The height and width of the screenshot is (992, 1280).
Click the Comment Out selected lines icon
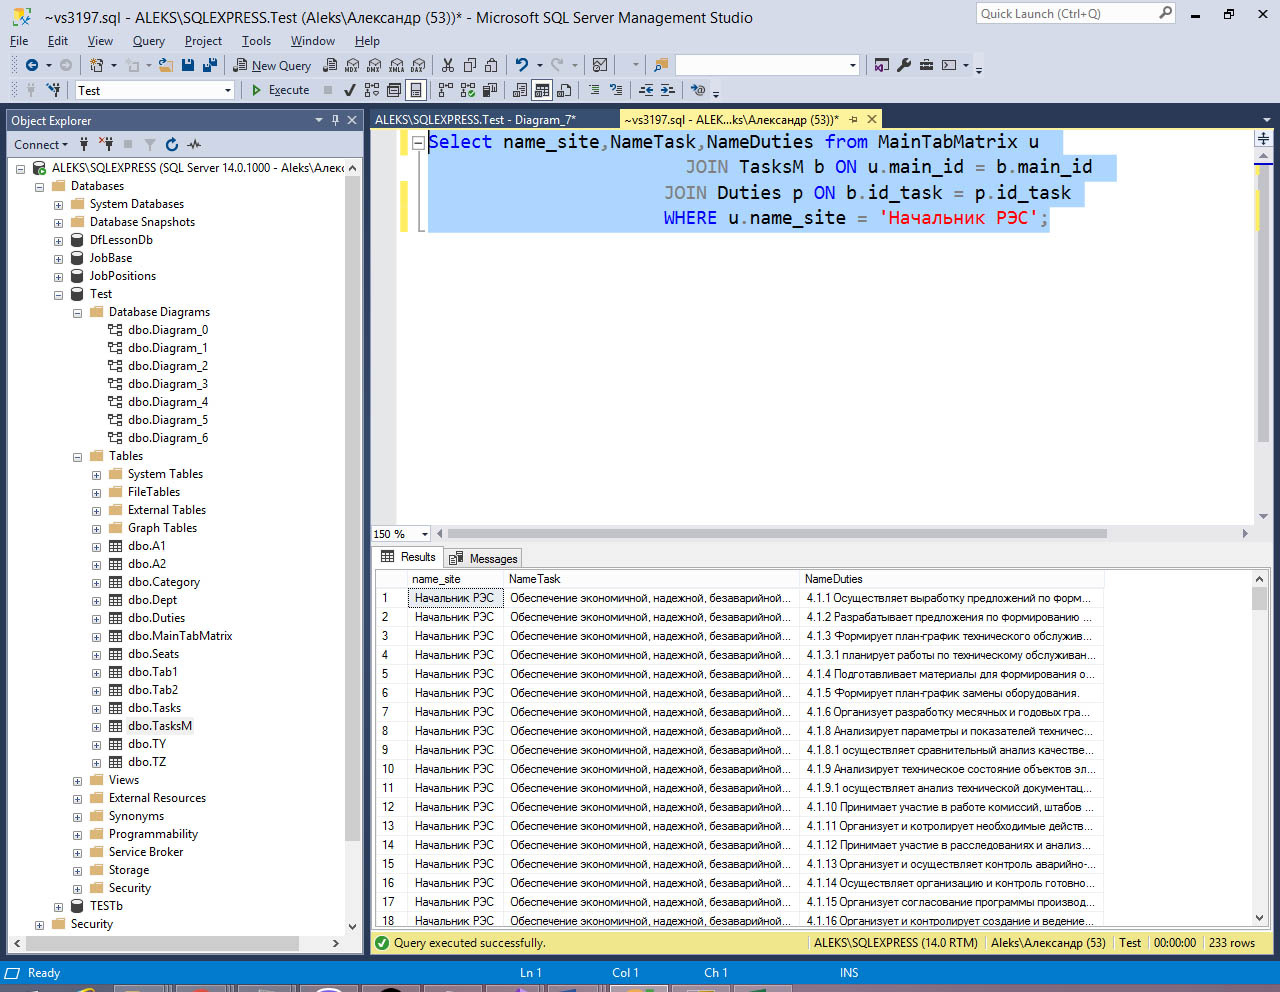point(594,90)
